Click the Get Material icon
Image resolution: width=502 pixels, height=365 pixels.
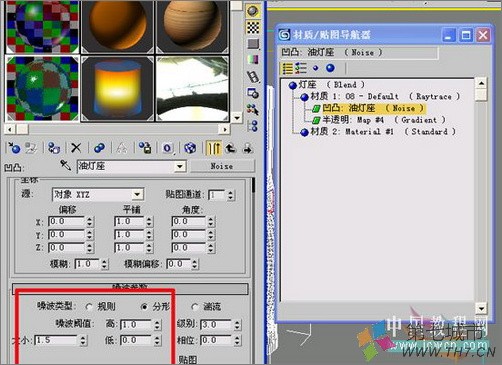(15, 148)
